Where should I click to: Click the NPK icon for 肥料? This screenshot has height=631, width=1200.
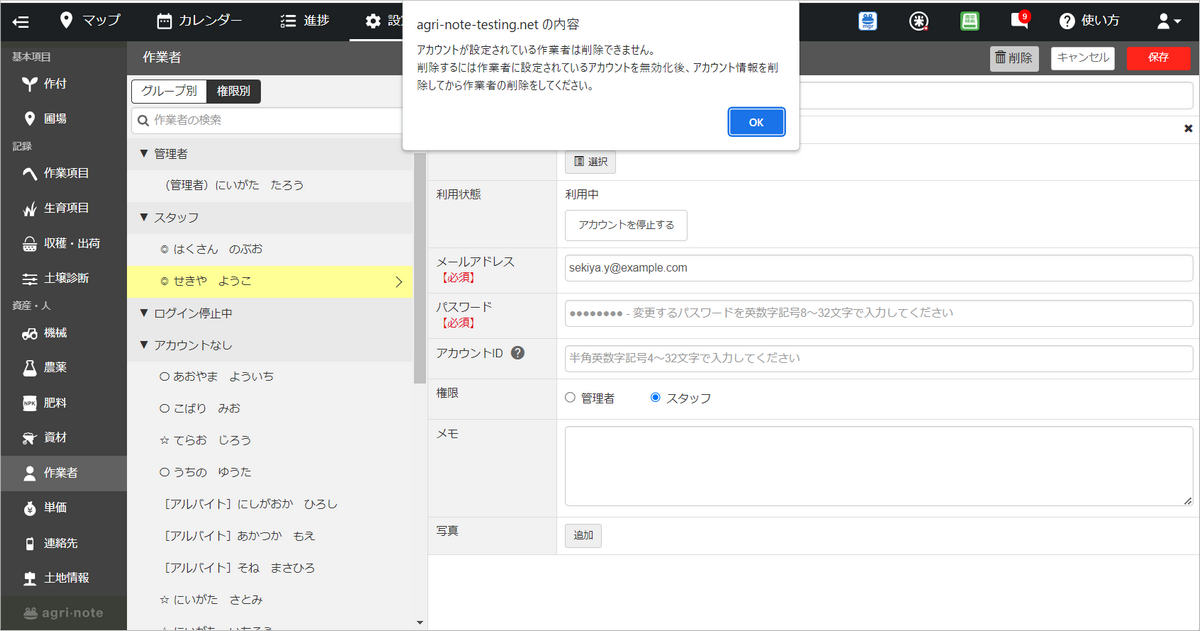tap(30, 403)
